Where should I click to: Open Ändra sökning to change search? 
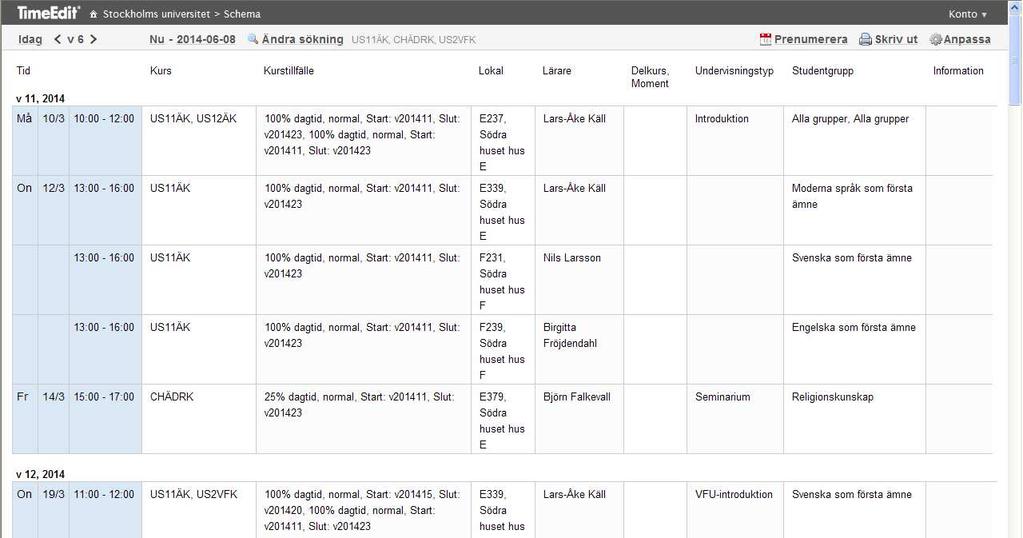click(x=303, y=39)
